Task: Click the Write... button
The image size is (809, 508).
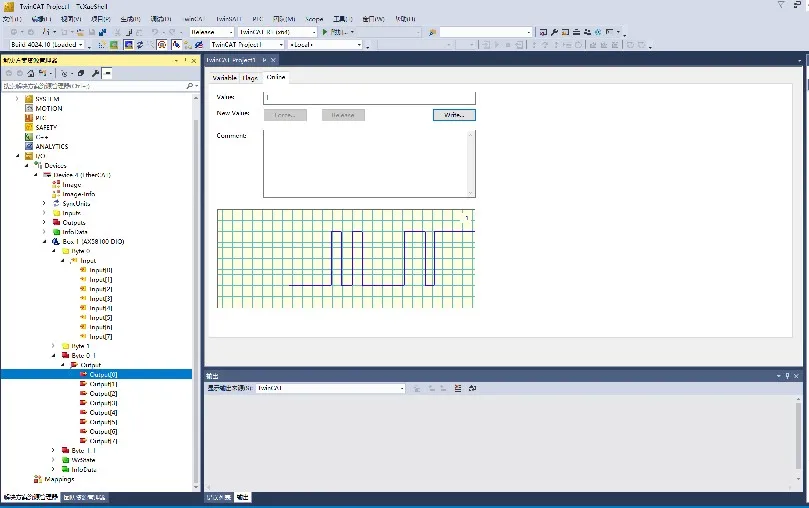Action: [454, 115]
